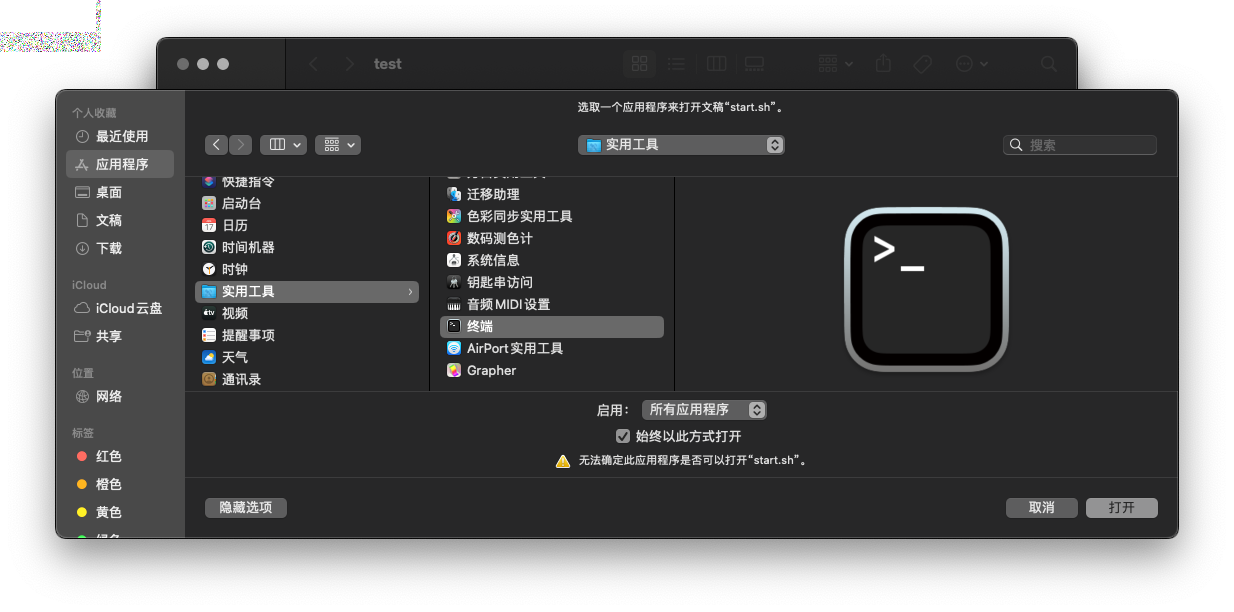Viewport: 1234px width, 612px height.
Task: Uncheck the "始终以此方式打开" checkbox
Action: [x=622, y=436]
